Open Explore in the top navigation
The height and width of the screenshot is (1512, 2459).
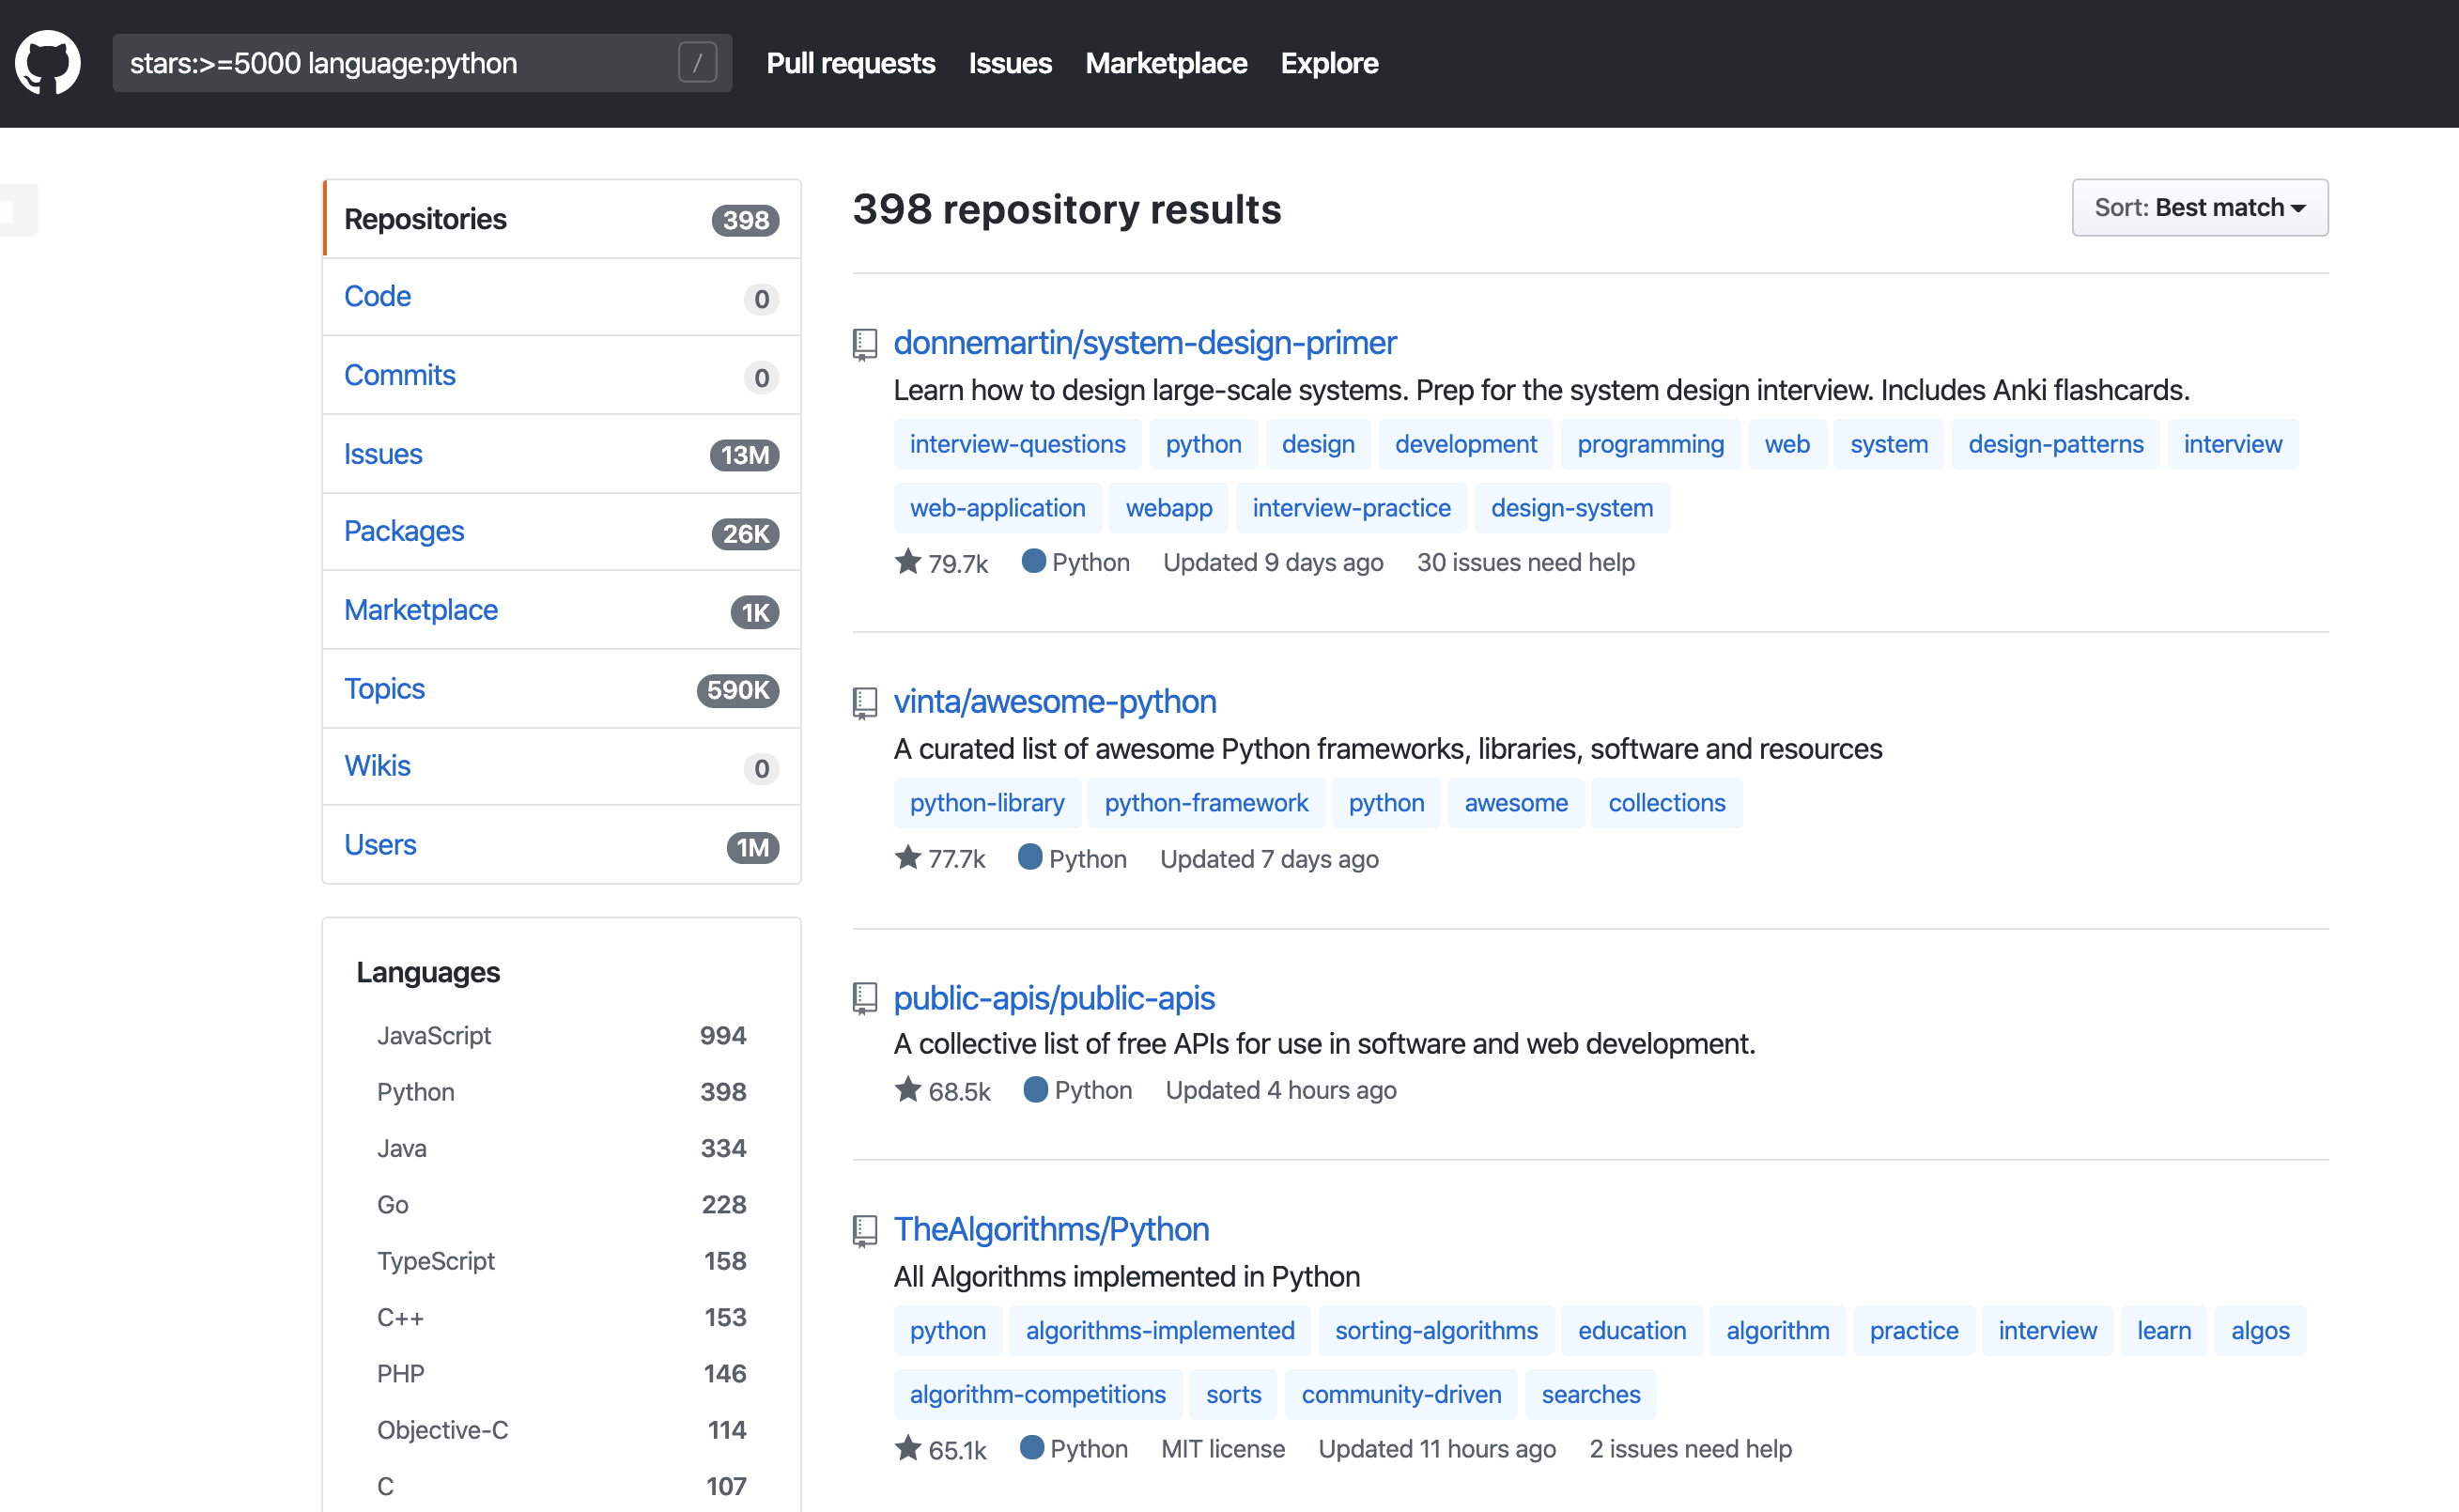coord(1328,63)
